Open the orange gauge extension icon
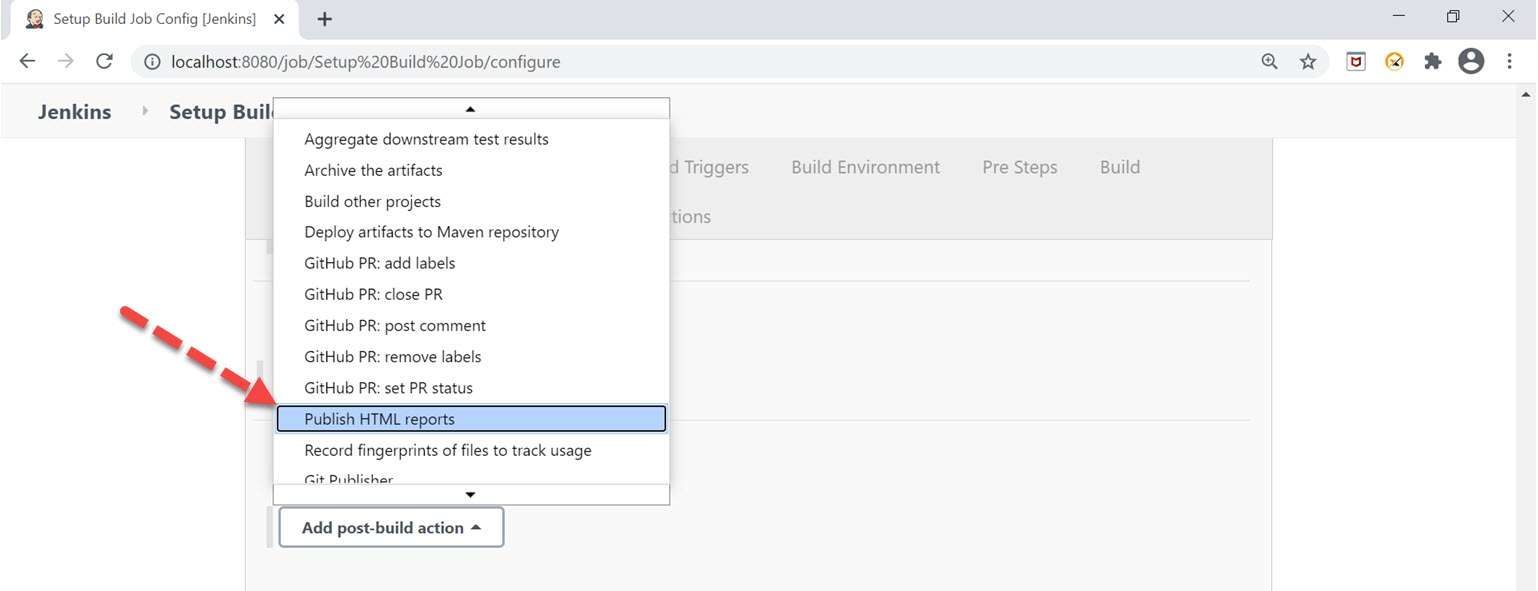This screenshot has width=1538, height=591. click(x=1394, y=62)
